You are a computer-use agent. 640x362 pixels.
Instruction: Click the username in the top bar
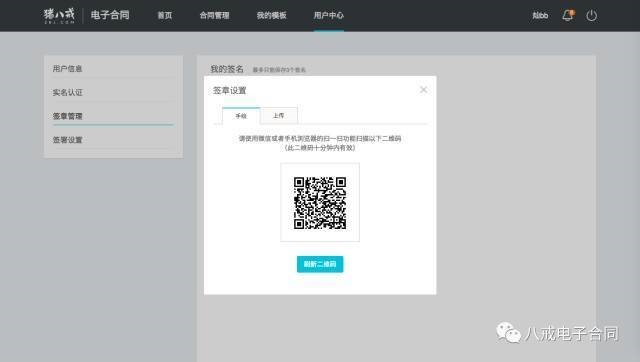coord(540,16)
